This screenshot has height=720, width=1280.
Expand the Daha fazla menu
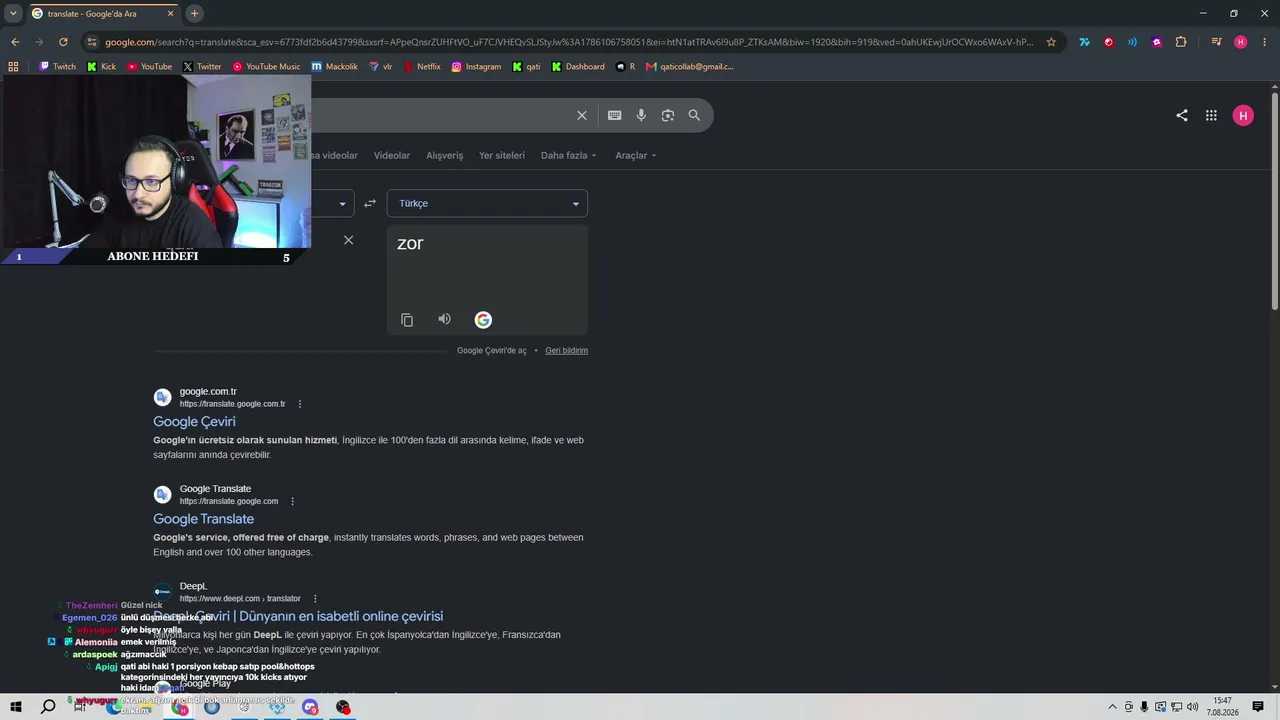coord(568,155)
